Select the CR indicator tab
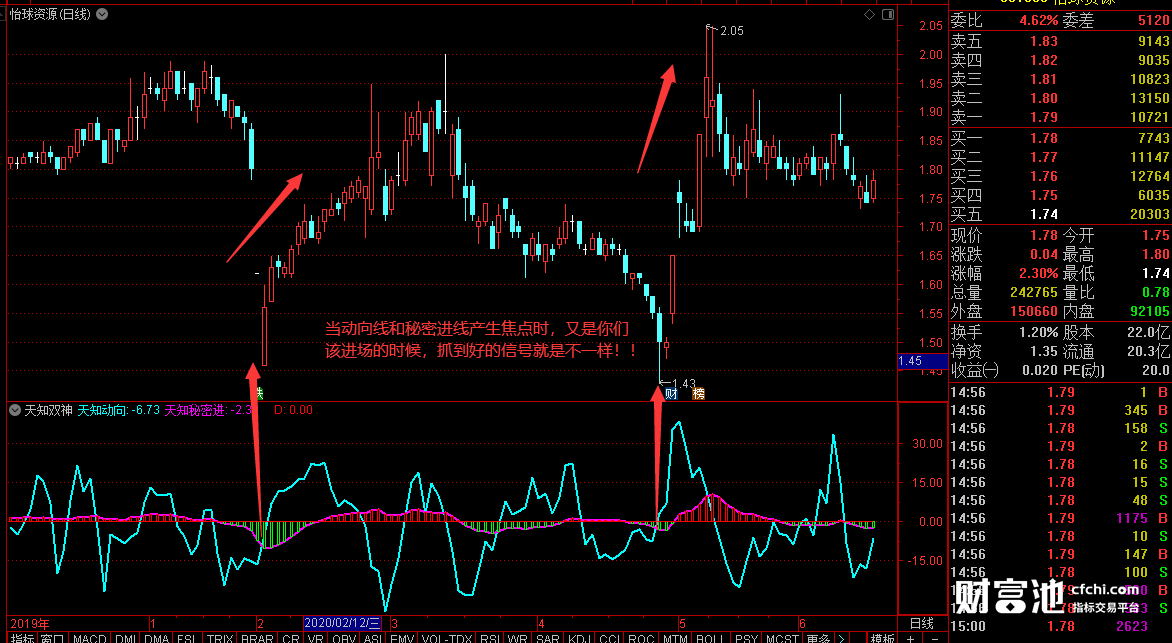The image size is (1172, 643). coord(291,639)
